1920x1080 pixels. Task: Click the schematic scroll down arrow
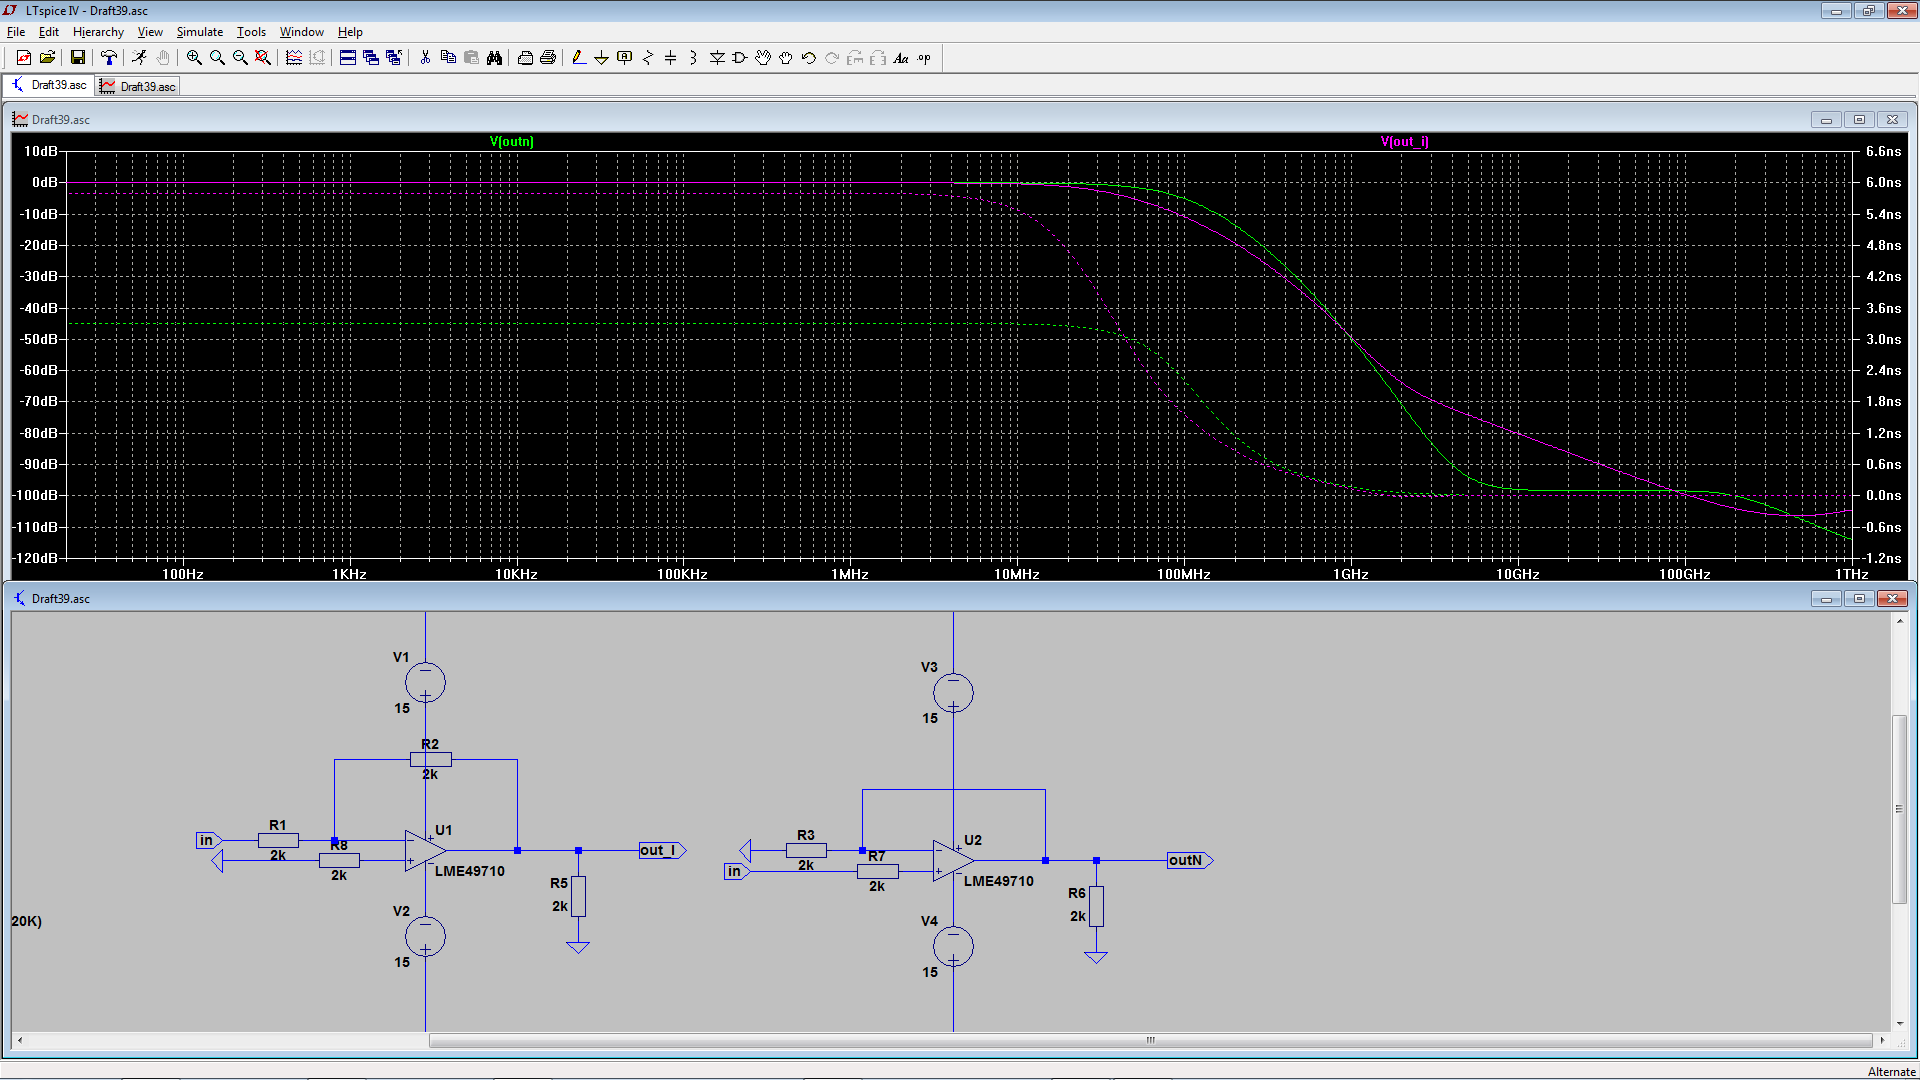pyautogui.click(x=1899, y=1024)
